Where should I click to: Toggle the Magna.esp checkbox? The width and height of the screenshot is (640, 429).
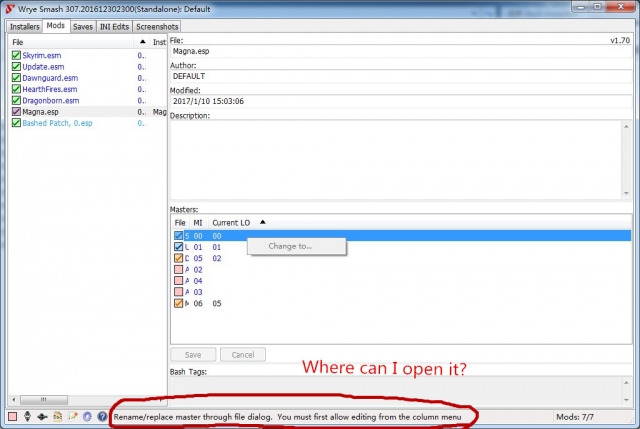click(16, 111)
